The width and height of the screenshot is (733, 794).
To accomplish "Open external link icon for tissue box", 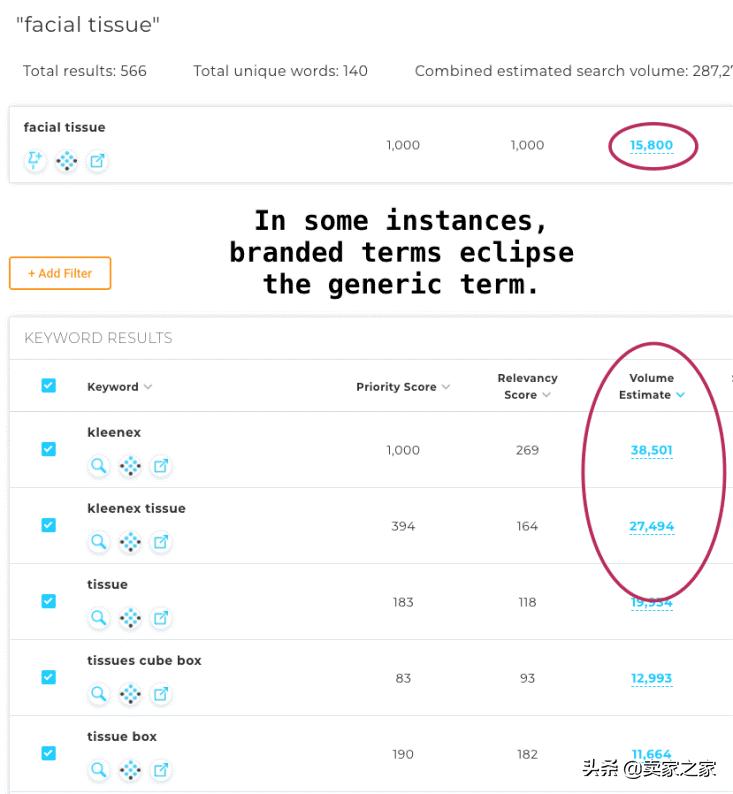I will (x=161, y=770).
